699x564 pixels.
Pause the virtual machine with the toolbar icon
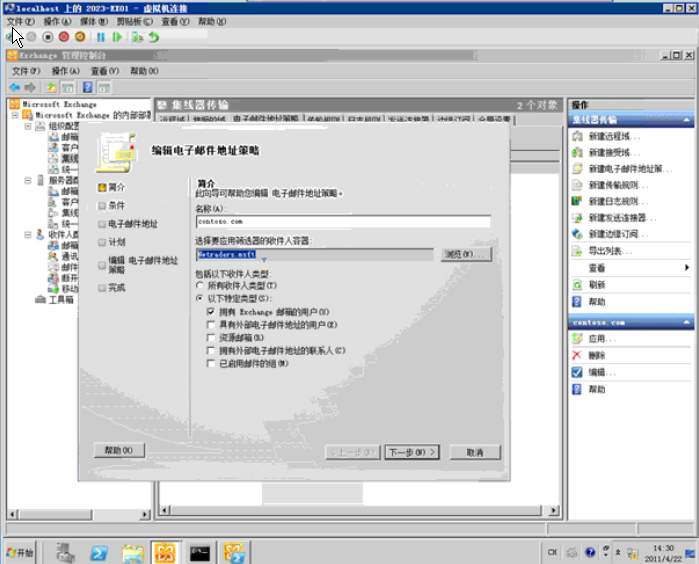pos(101,37)
